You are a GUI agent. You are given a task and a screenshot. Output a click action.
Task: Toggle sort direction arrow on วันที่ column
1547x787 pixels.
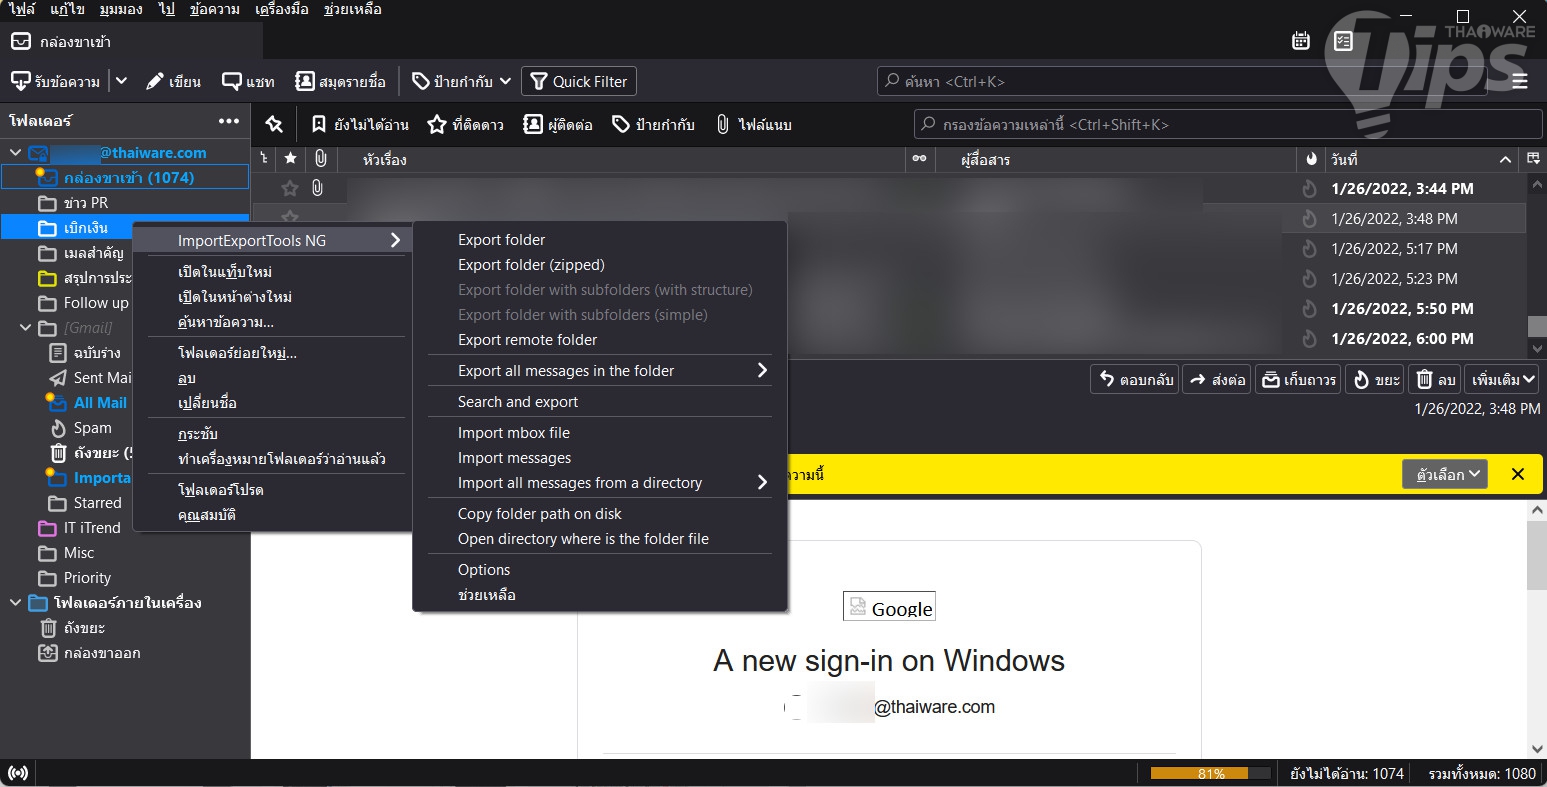1506,159
